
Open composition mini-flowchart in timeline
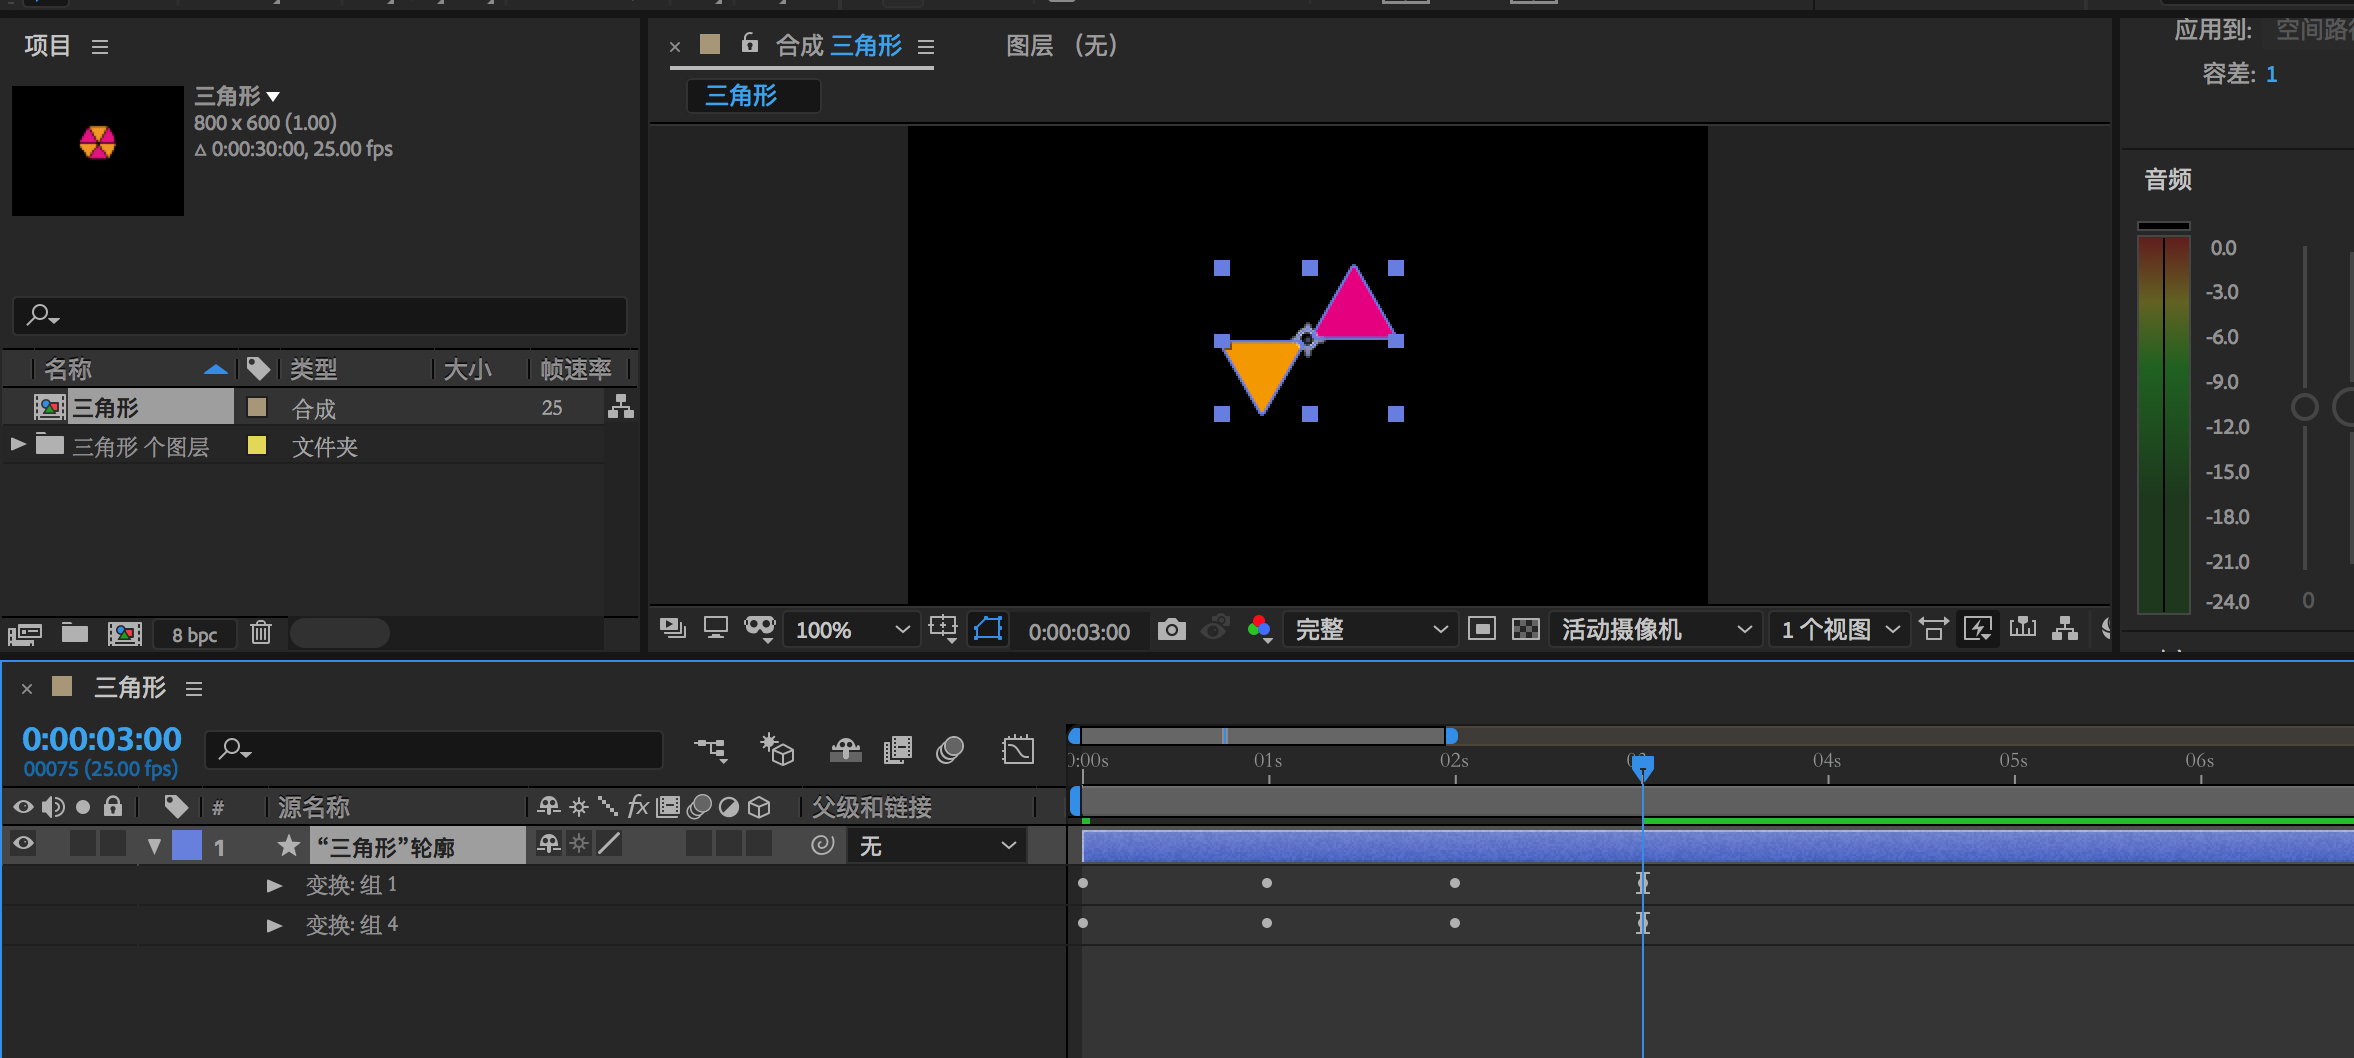point(711,749)
